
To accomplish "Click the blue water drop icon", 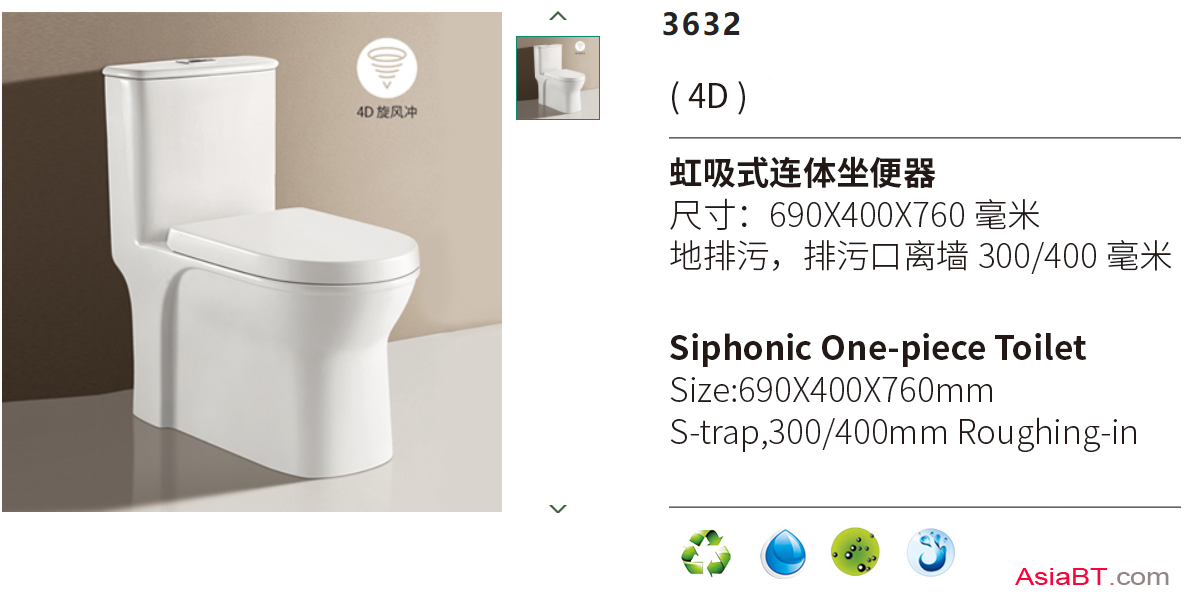I will 783,553.
